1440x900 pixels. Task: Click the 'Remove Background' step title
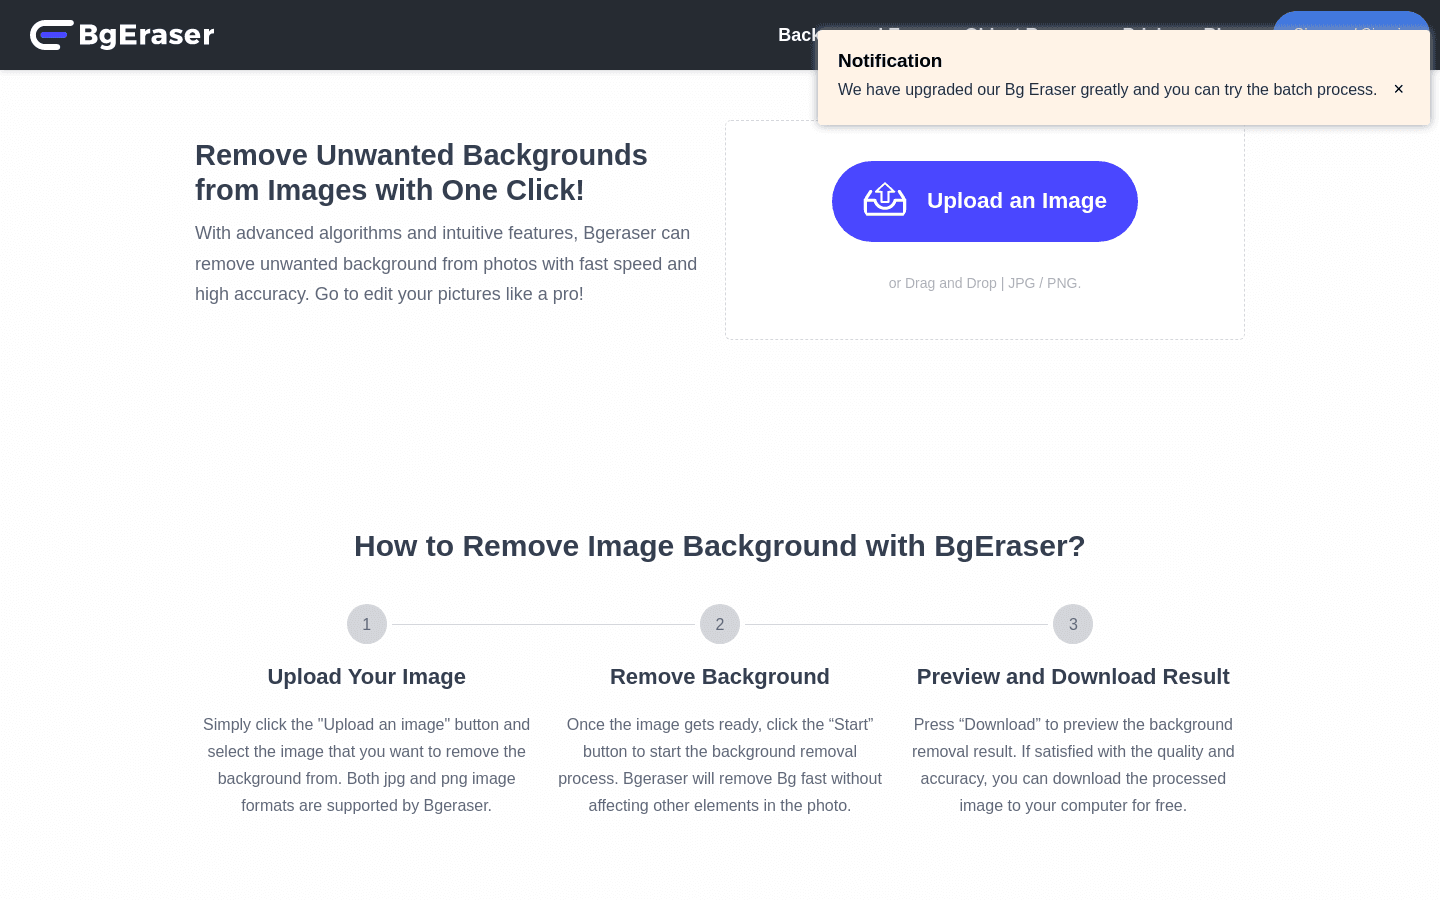720,676
